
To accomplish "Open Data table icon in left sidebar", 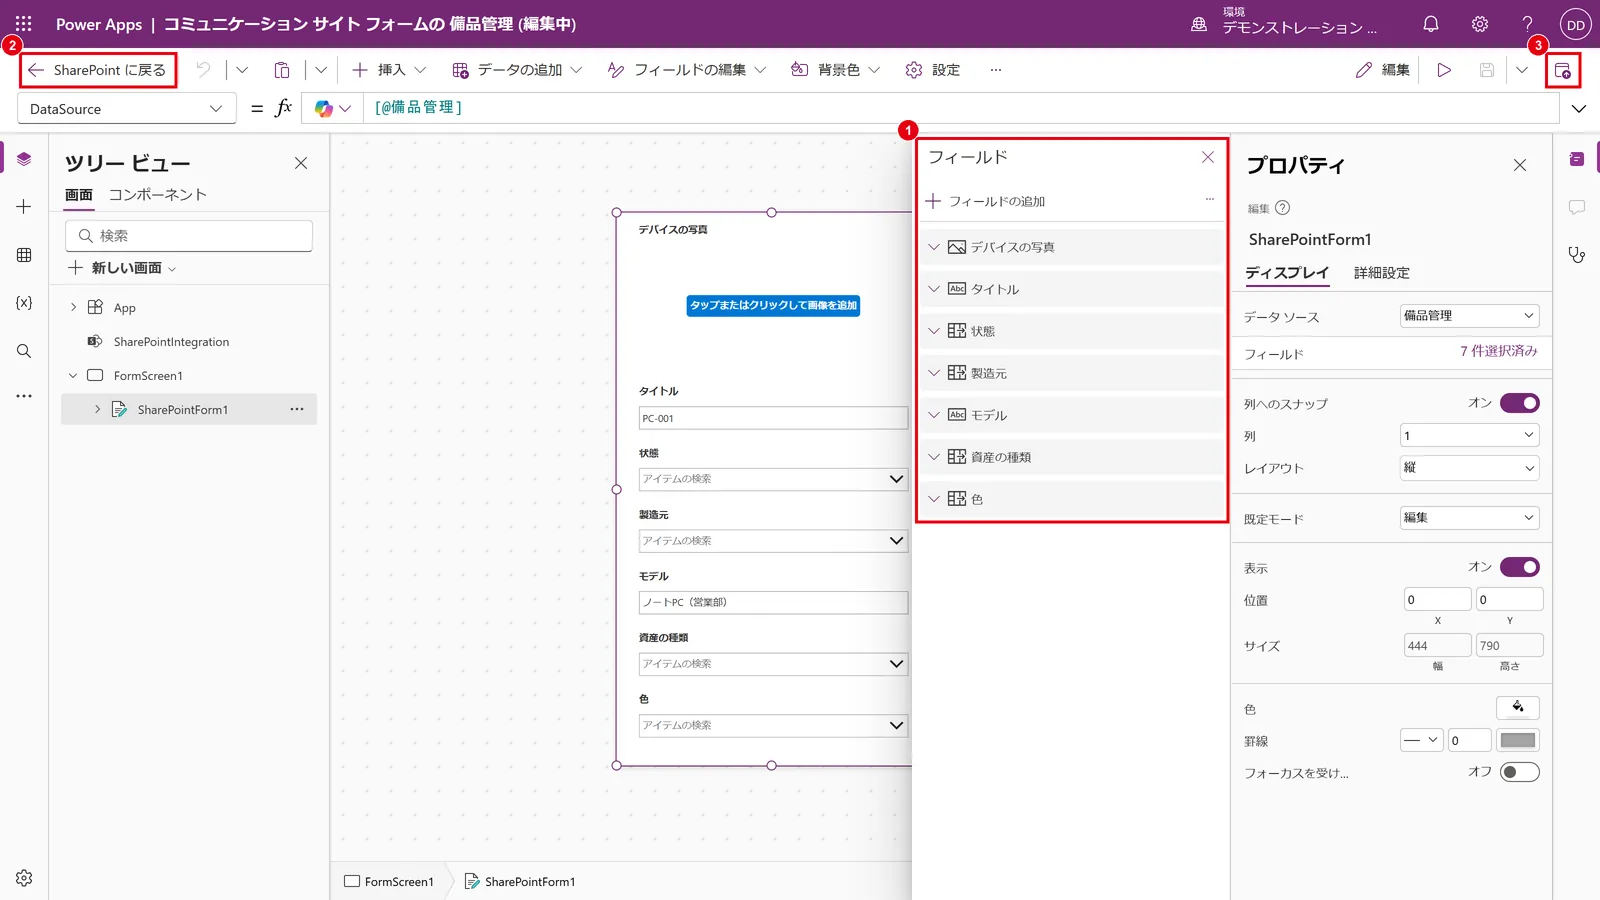I will coord(24,255).
